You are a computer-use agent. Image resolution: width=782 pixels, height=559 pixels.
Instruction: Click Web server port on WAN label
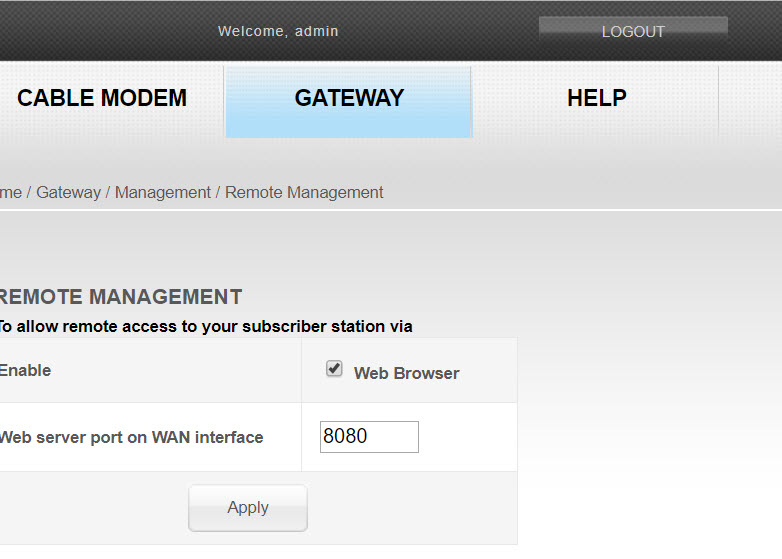(x=130, y=437)
